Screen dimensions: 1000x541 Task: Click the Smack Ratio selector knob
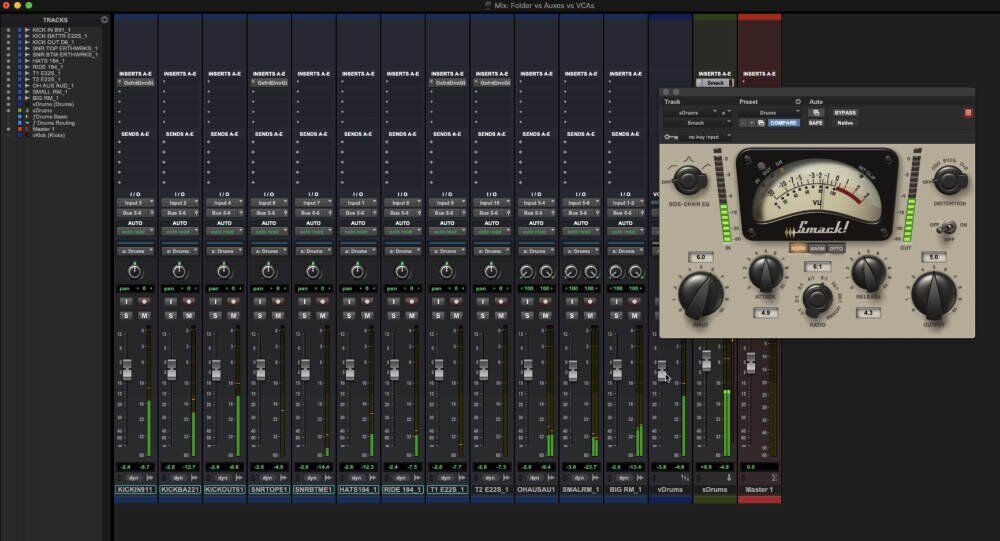817,299
